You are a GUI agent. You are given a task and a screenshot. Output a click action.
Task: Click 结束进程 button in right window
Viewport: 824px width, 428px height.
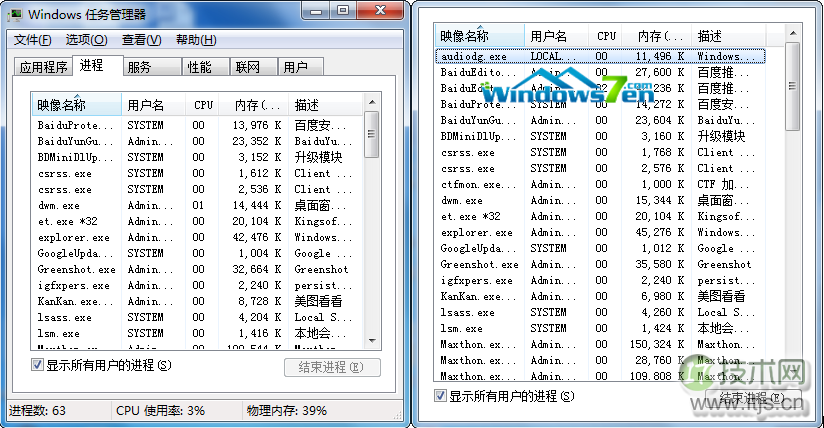(753, 398)
